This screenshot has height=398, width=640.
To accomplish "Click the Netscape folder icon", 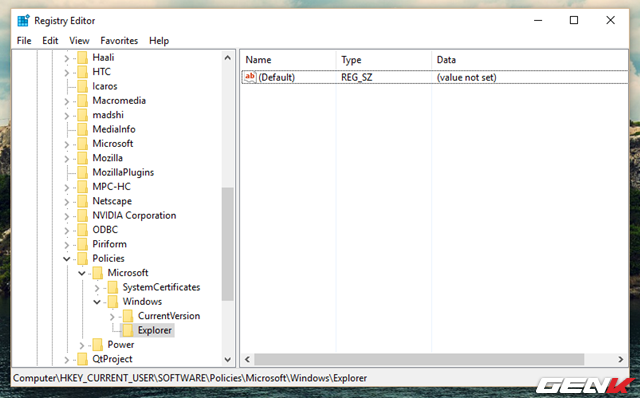I will (x=82, y=201).
